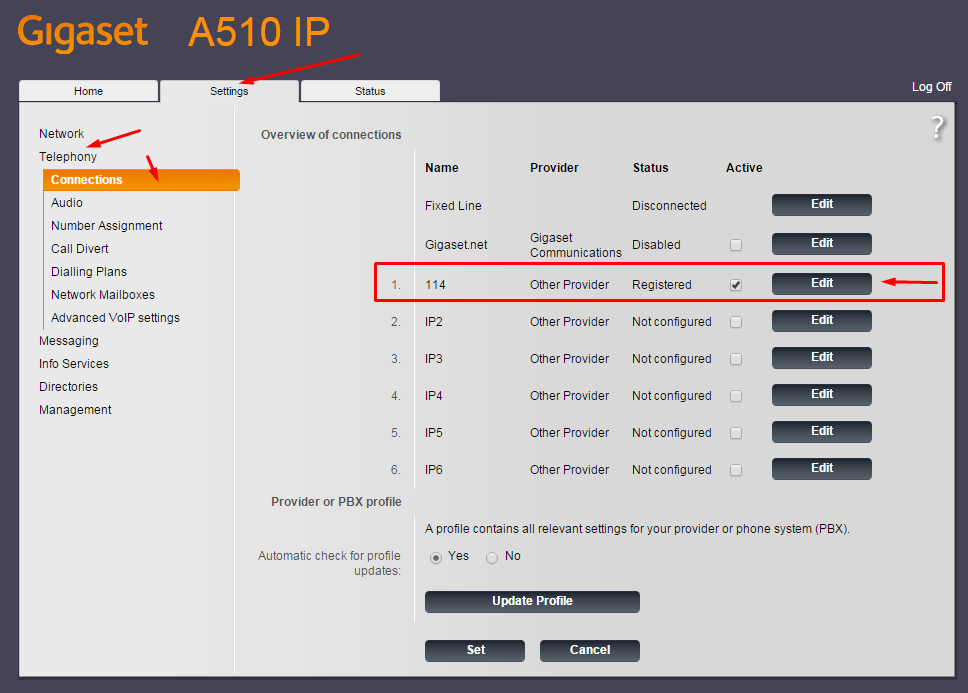Click the Other Provider text for IP5
Image resolution: width=968 pixels, height=693 pixels.
569,433
